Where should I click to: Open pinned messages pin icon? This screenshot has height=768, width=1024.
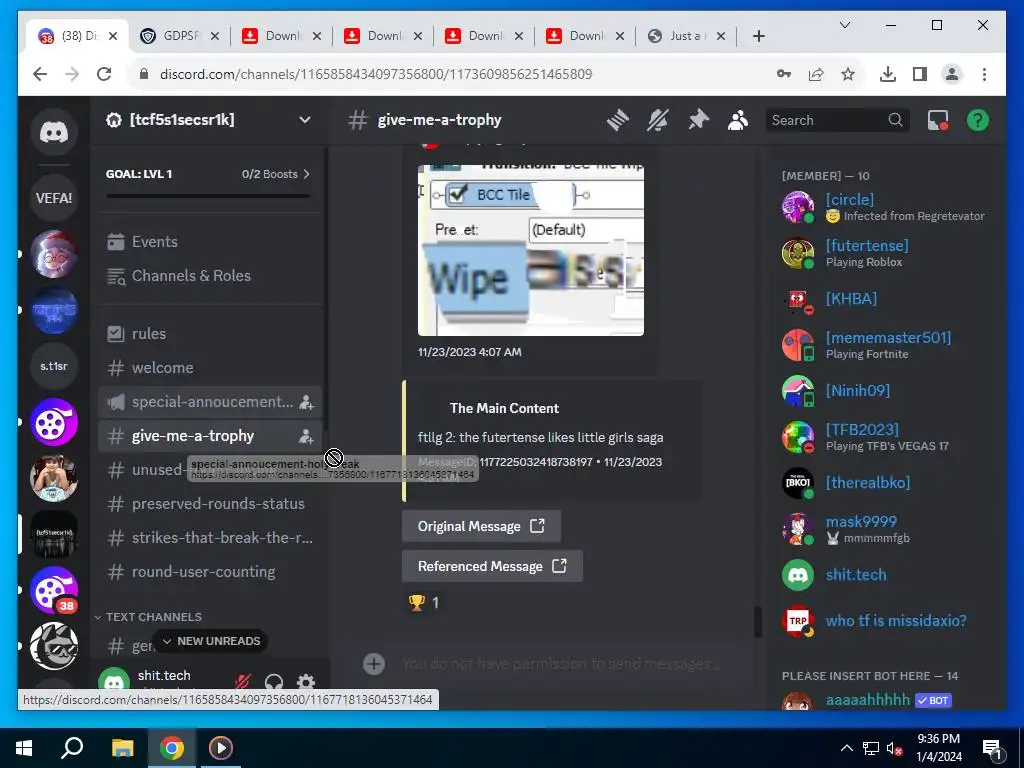[698, 120]
